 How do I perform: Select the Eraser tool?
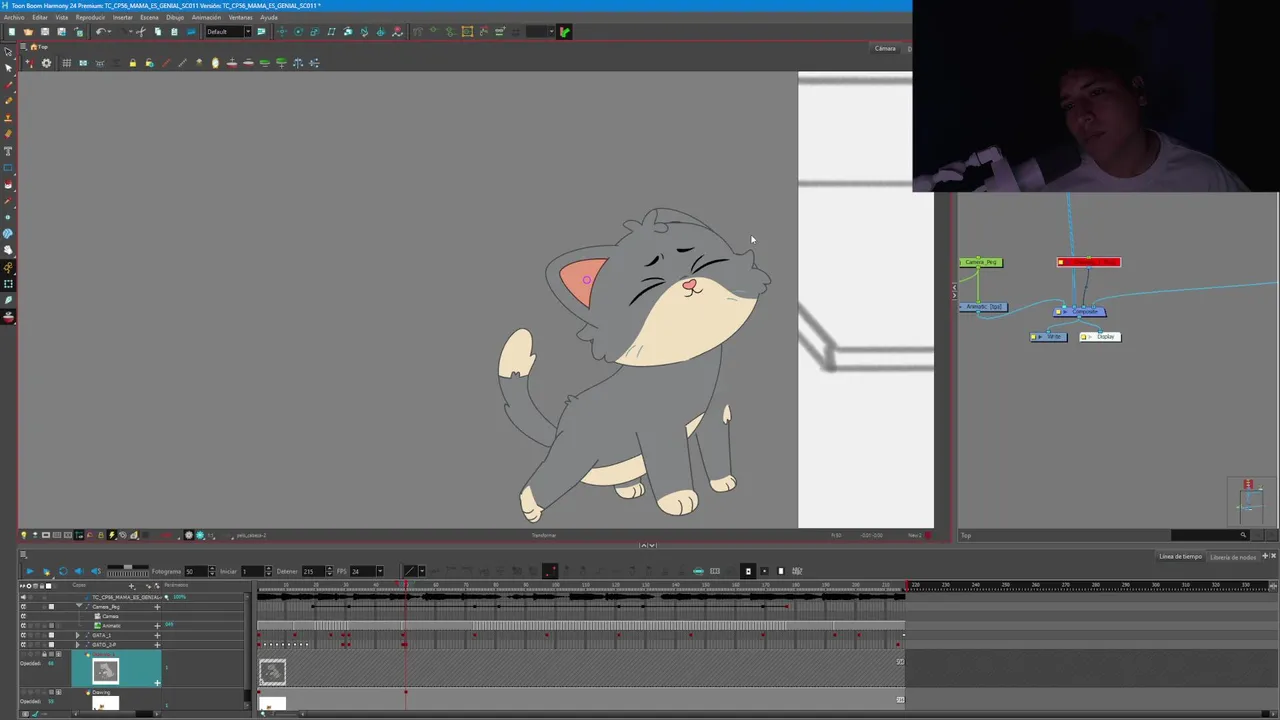coord(8,133)
